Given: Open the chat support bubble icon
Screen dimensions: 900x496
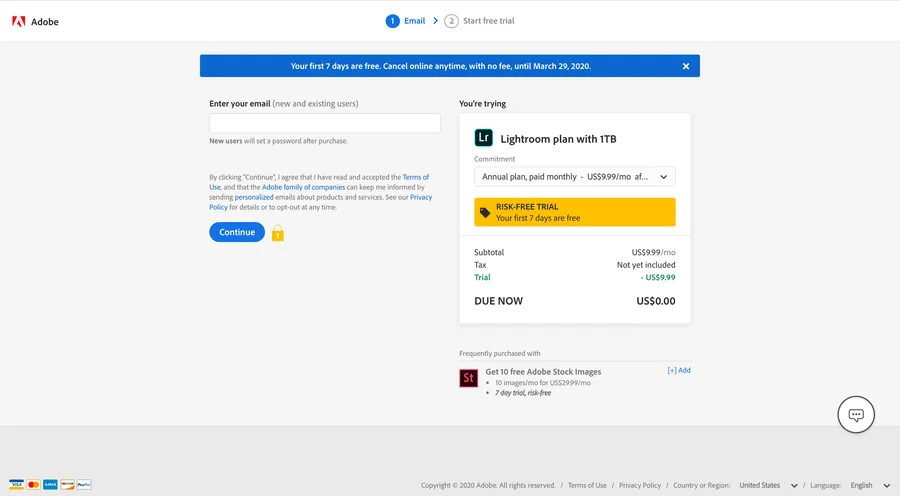Looking at the screenshot, I should (856, 414).
